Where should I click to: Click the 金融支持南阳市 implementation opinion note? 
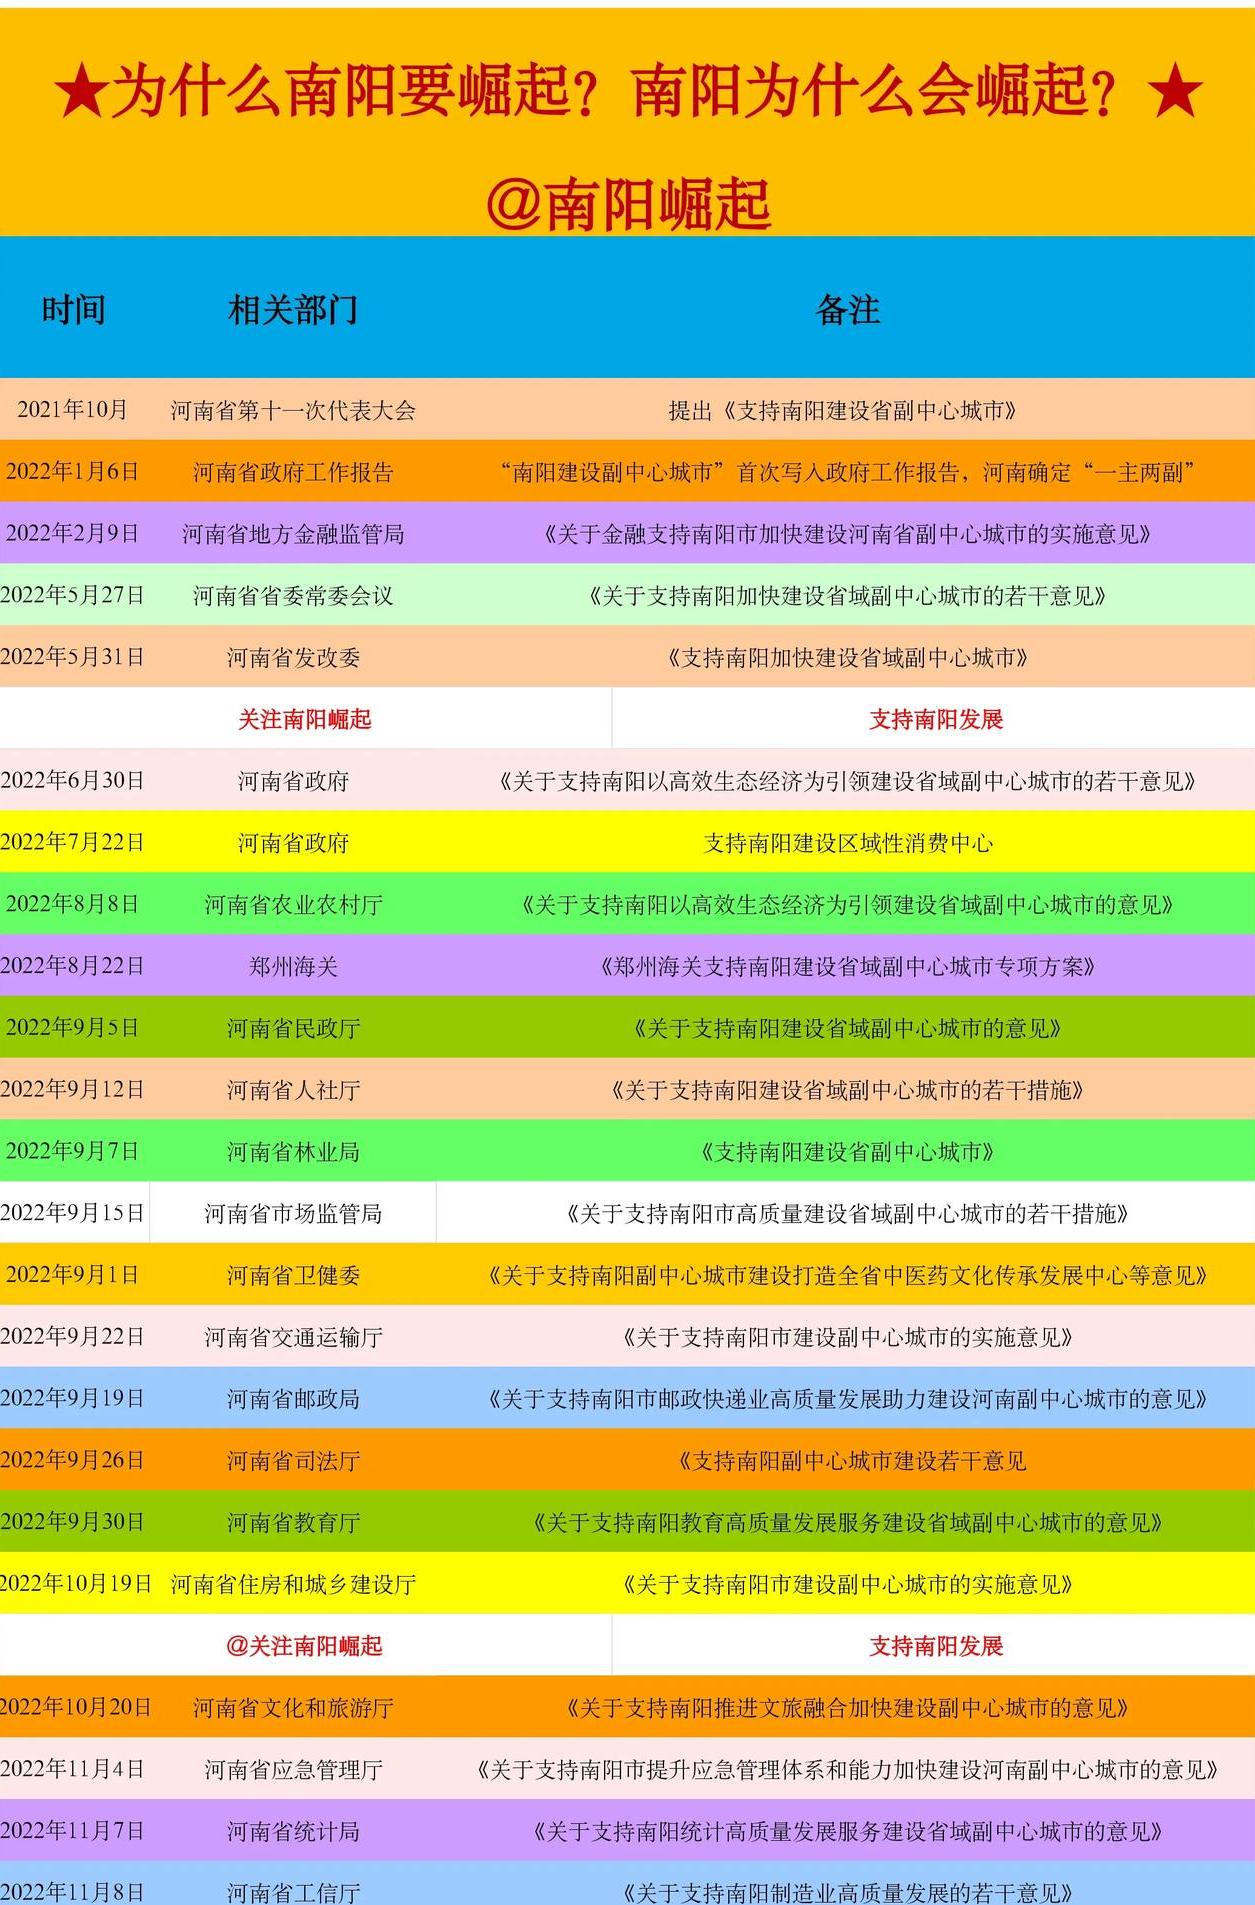pos(848,535)
